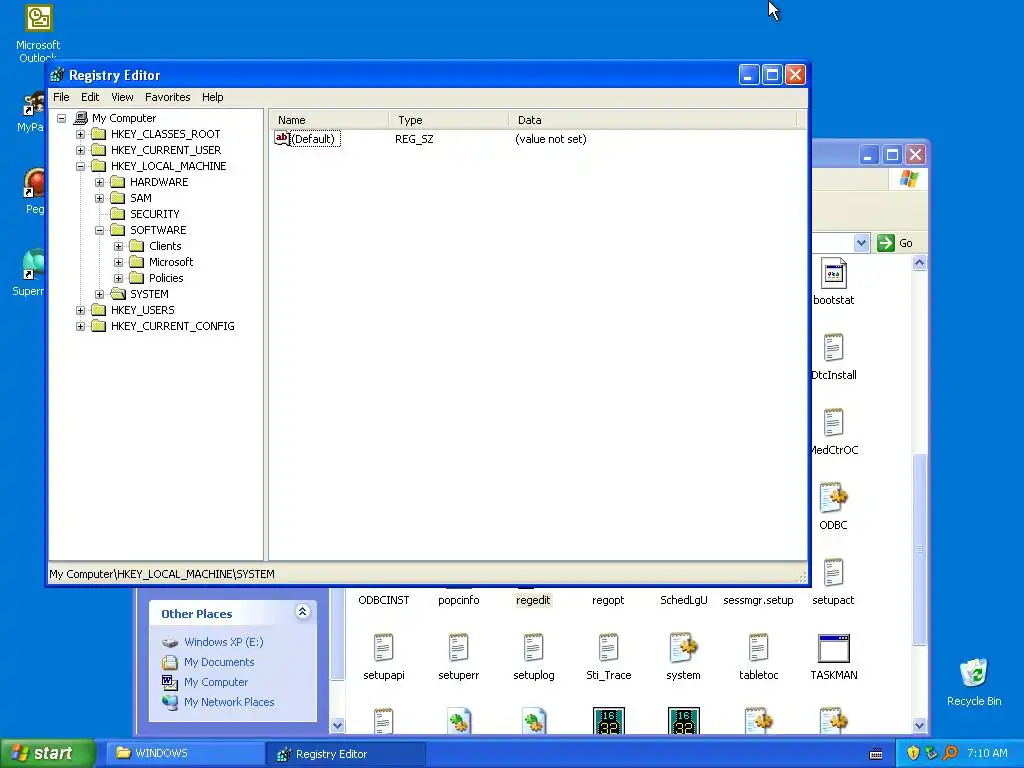Select the HKEY_CLASSES_ROOT folder icon
The height and width of the screenshot is (768, 1024).
point(99,134)
